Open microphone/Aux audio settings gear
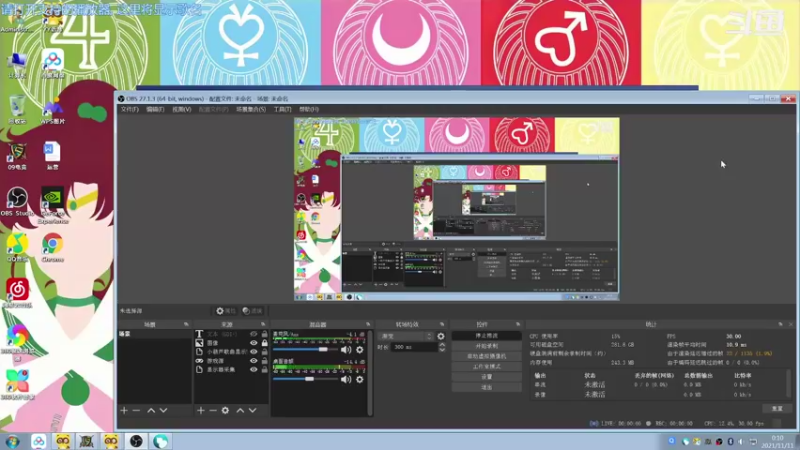Viewport: 800px width, 450px height. (360, 349)
